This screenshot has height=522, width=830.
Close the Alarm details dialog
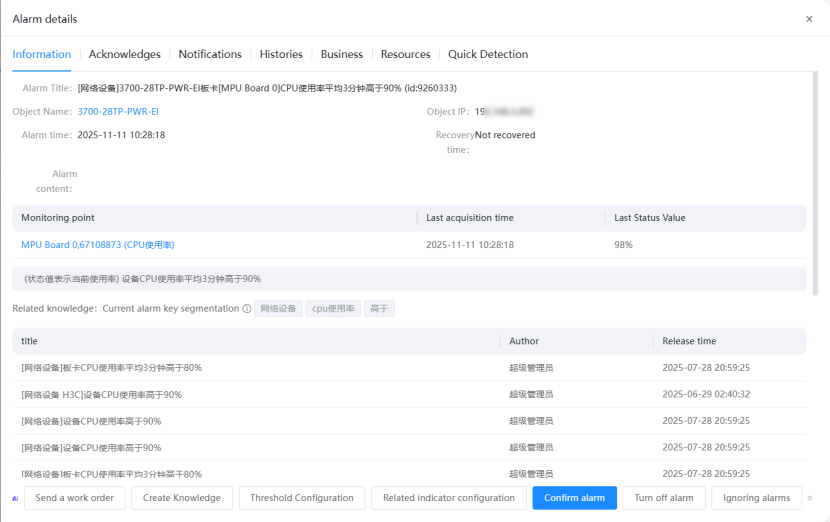(x=809, y=19)
